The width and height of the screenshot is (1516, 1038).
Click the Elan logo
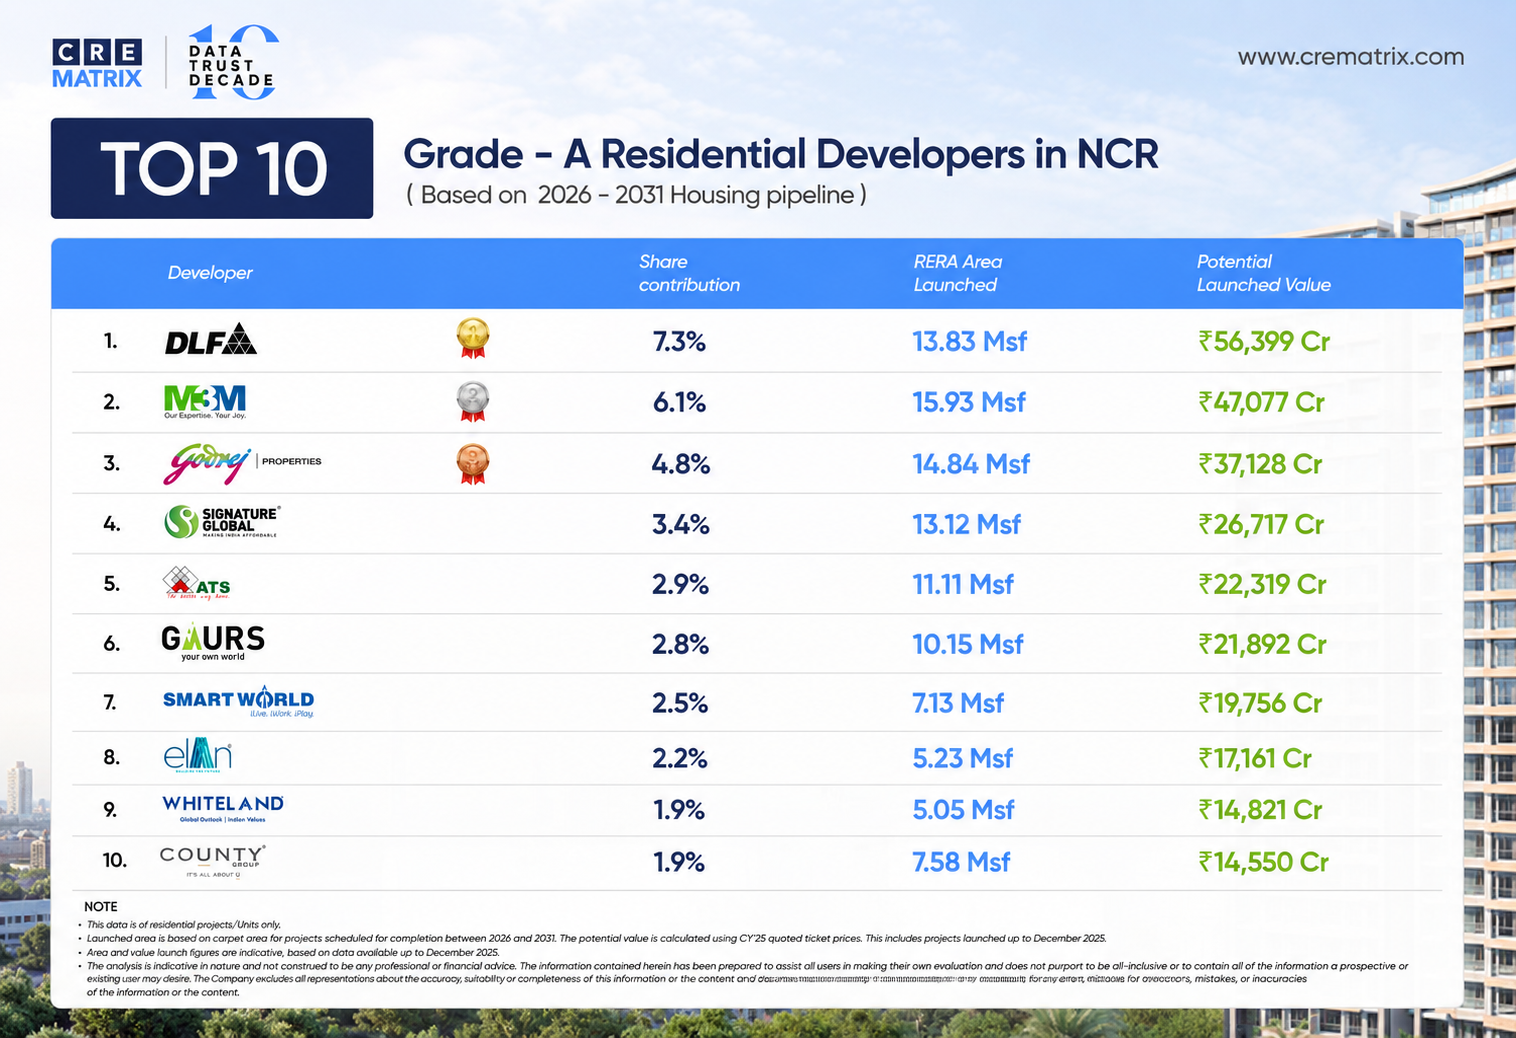pos(197,756)
